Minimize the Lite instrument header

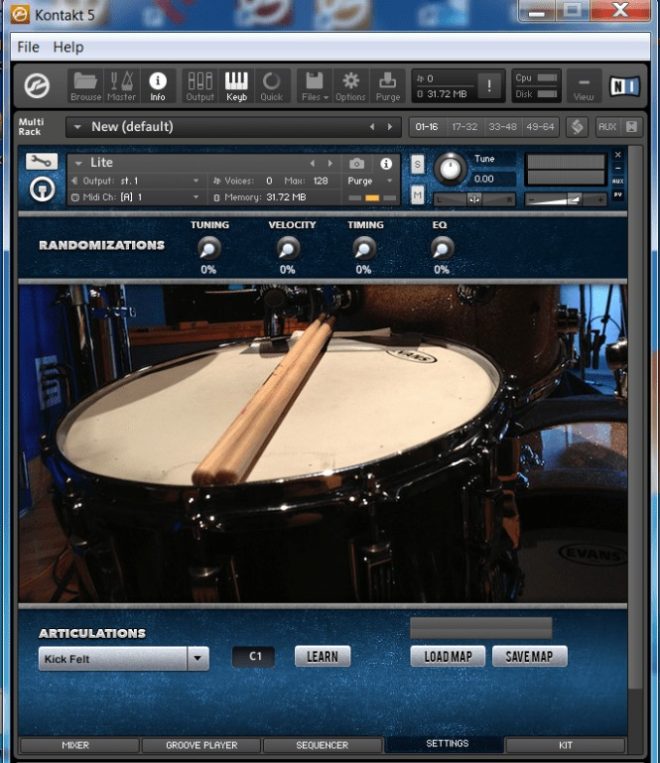618,168
